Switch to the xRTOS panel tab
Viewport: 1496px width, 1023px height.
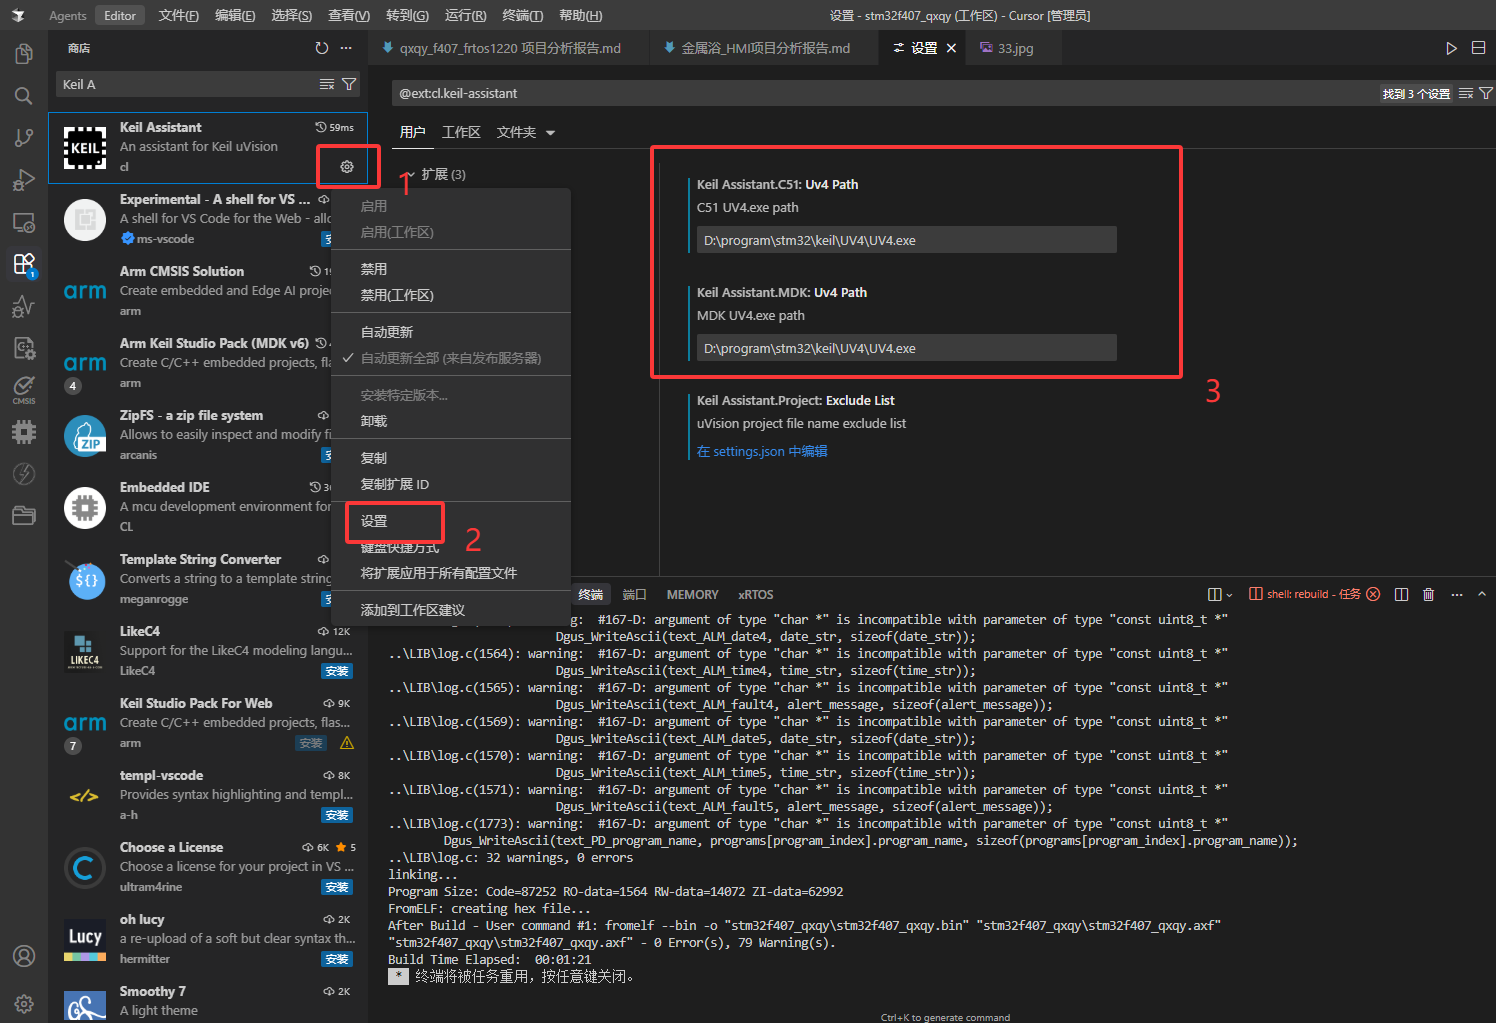click(x=756, y=594)
